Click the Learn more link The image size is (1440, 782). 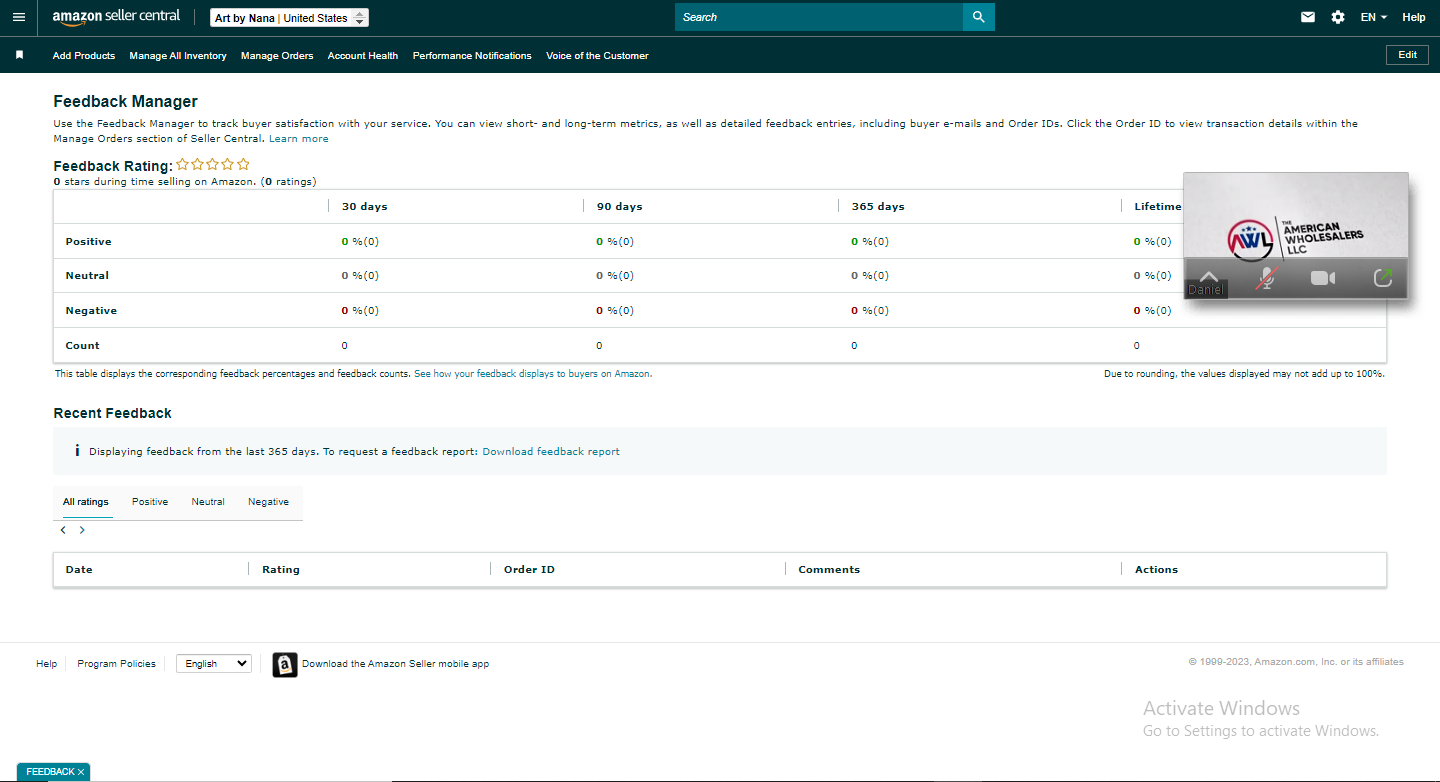299,139
